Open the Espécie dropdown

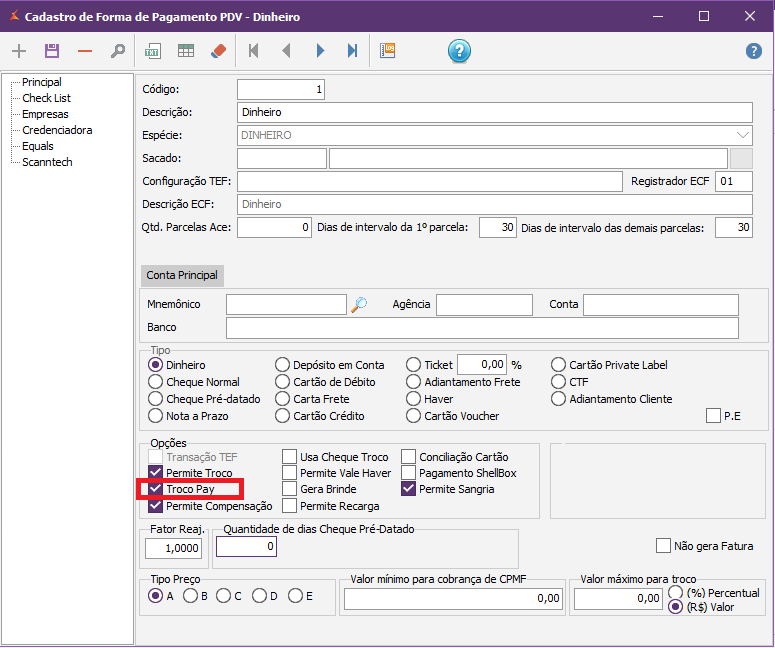pyautogui.click(x=743, y=135)
